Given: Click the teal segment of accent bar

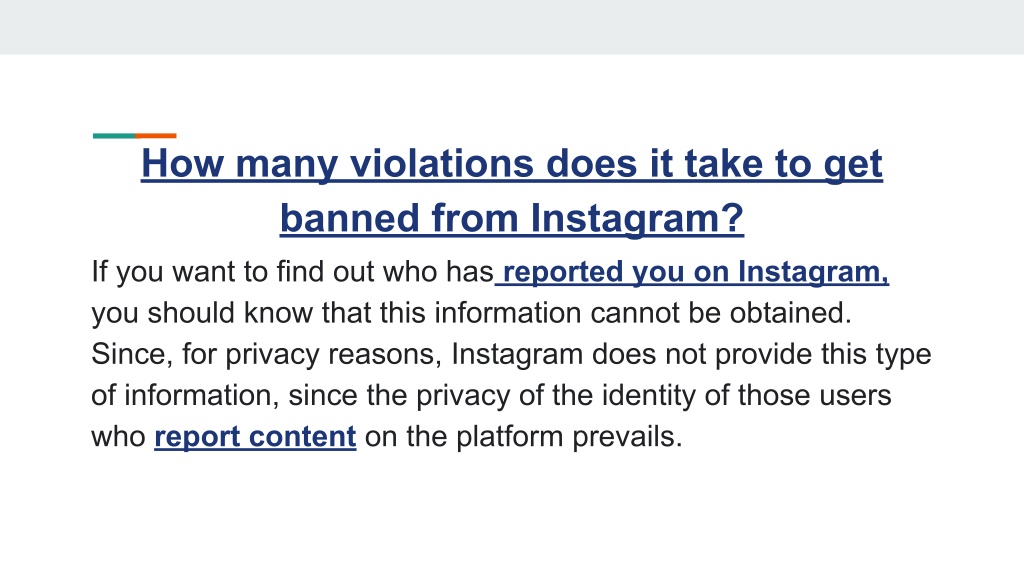Looking at the screenshot, I should 114,136.
